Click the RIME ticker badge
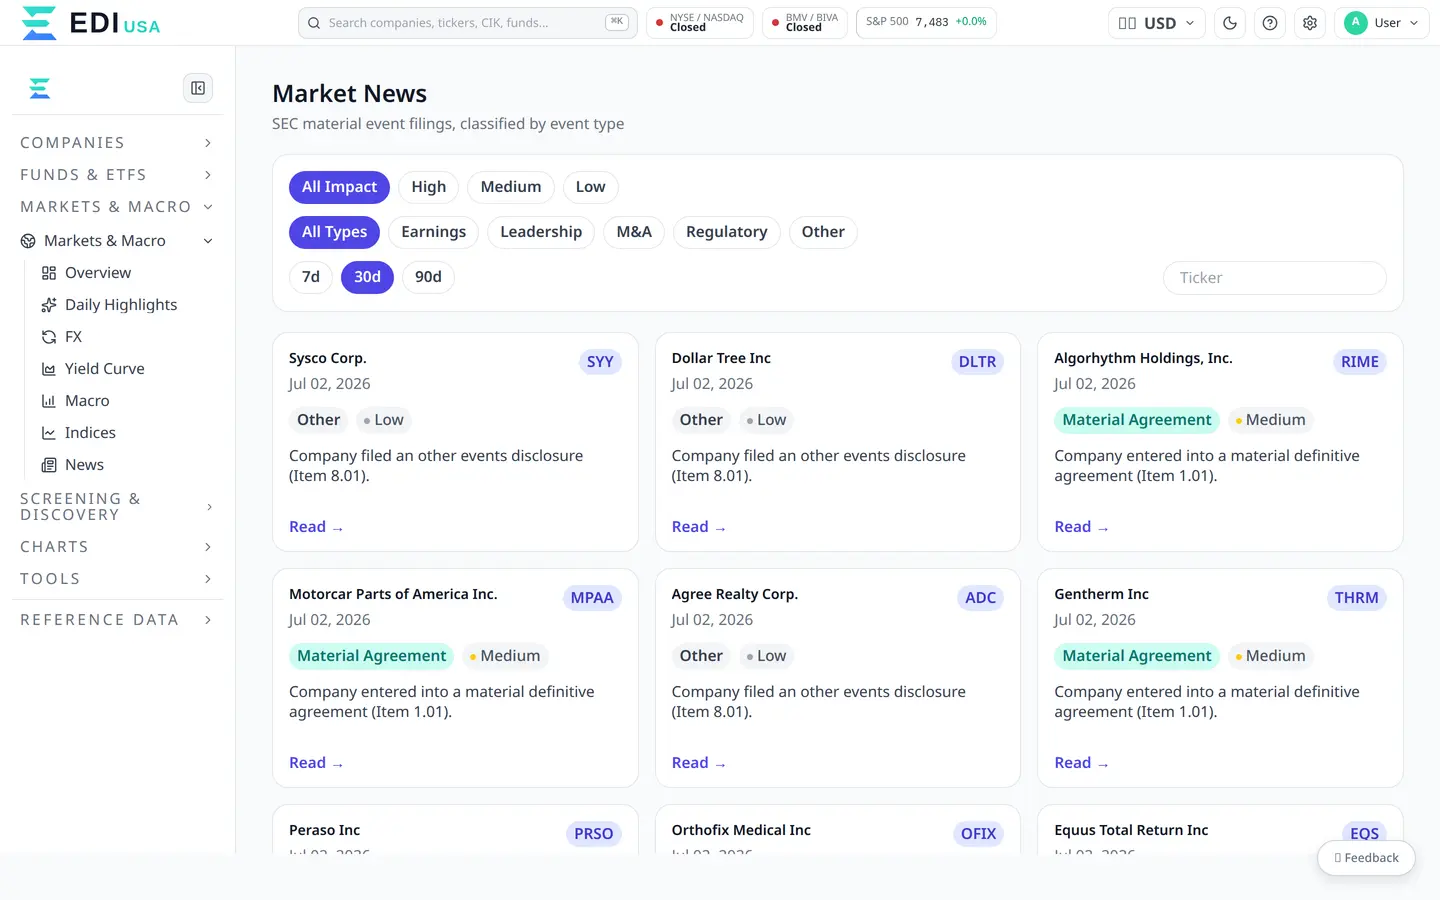This screenshot has height=900, width=1440. point(1360,362)
